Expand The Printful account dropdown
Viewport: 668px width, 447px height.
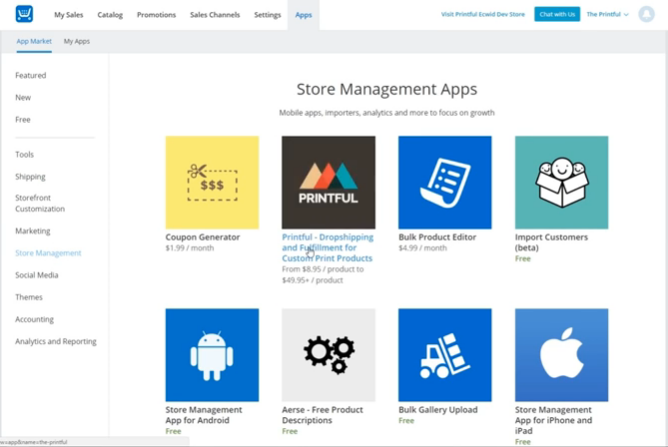607,14
